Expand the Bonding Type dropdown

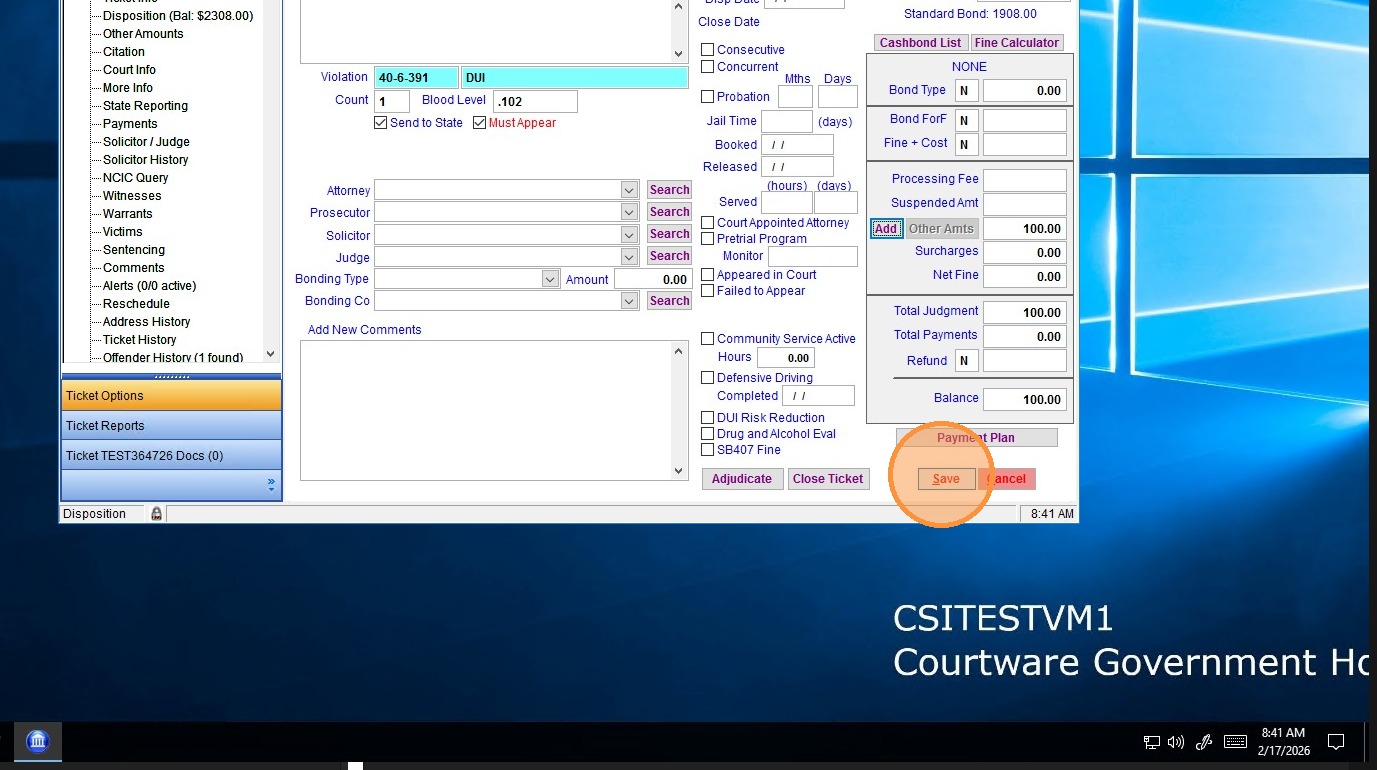click(x=550, y=279)
